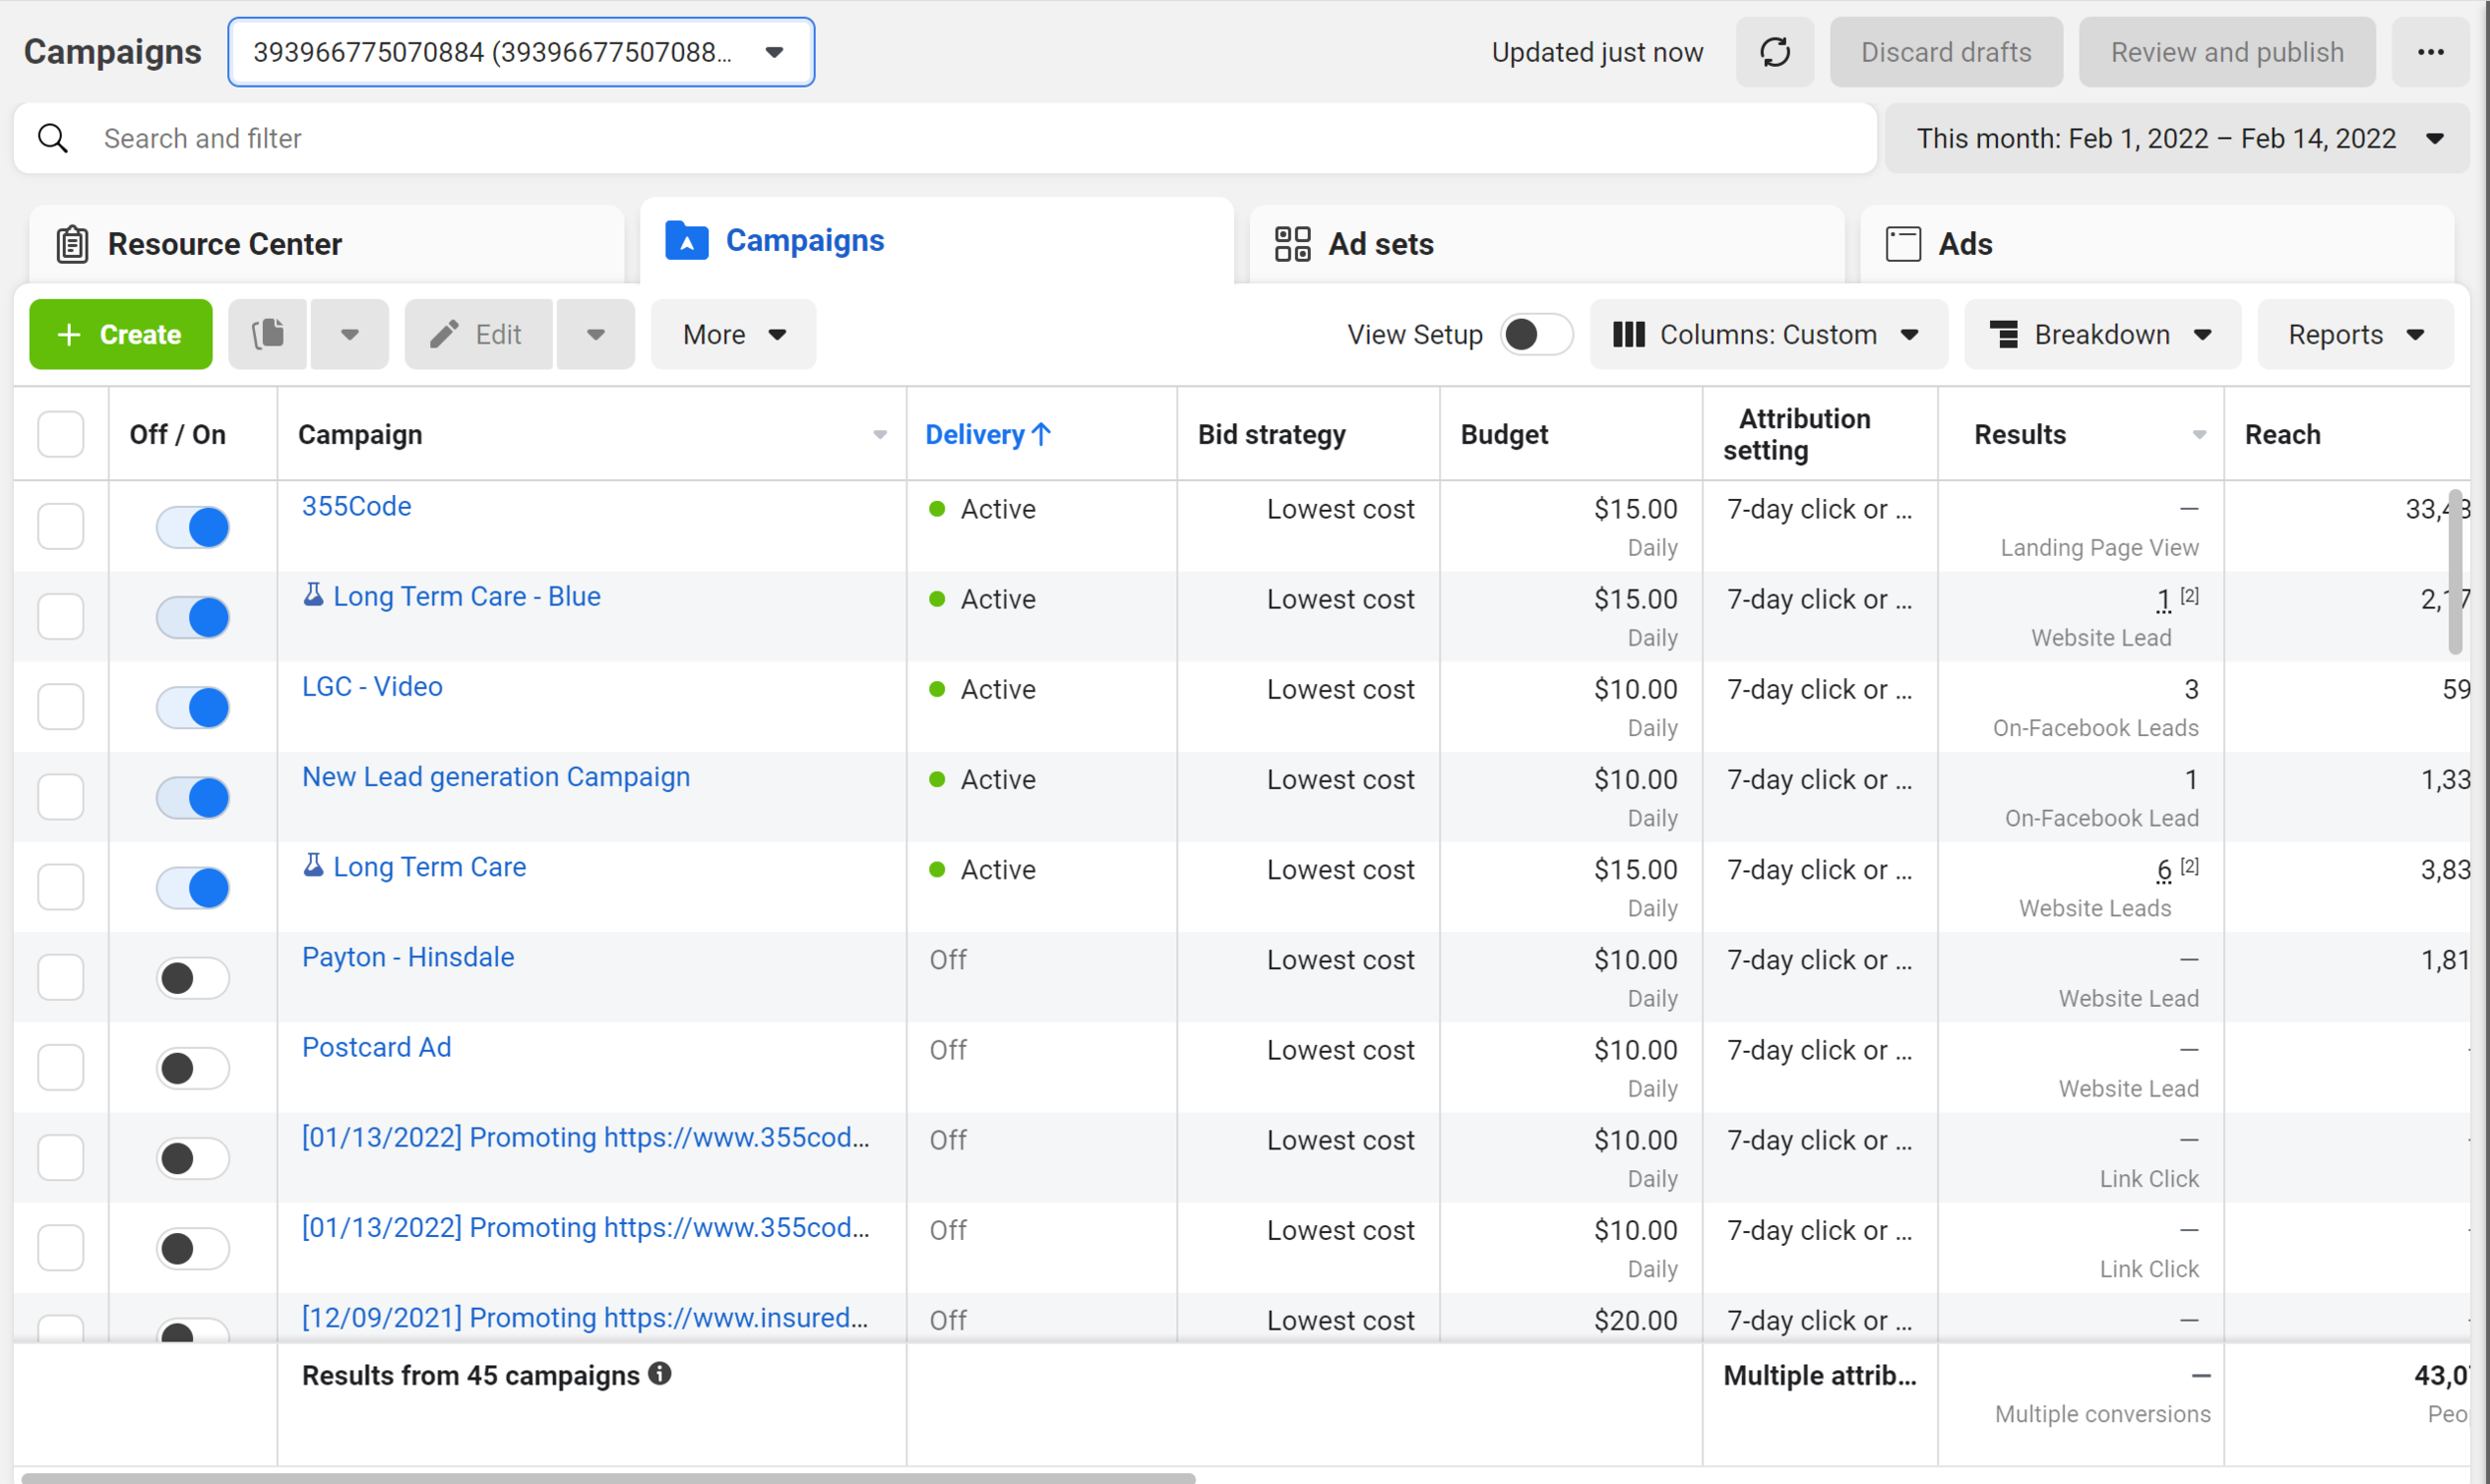Screen dimensions: 2490x1484
Task: Turn off the 355Code campaign toggle
Action: (193, 527)
